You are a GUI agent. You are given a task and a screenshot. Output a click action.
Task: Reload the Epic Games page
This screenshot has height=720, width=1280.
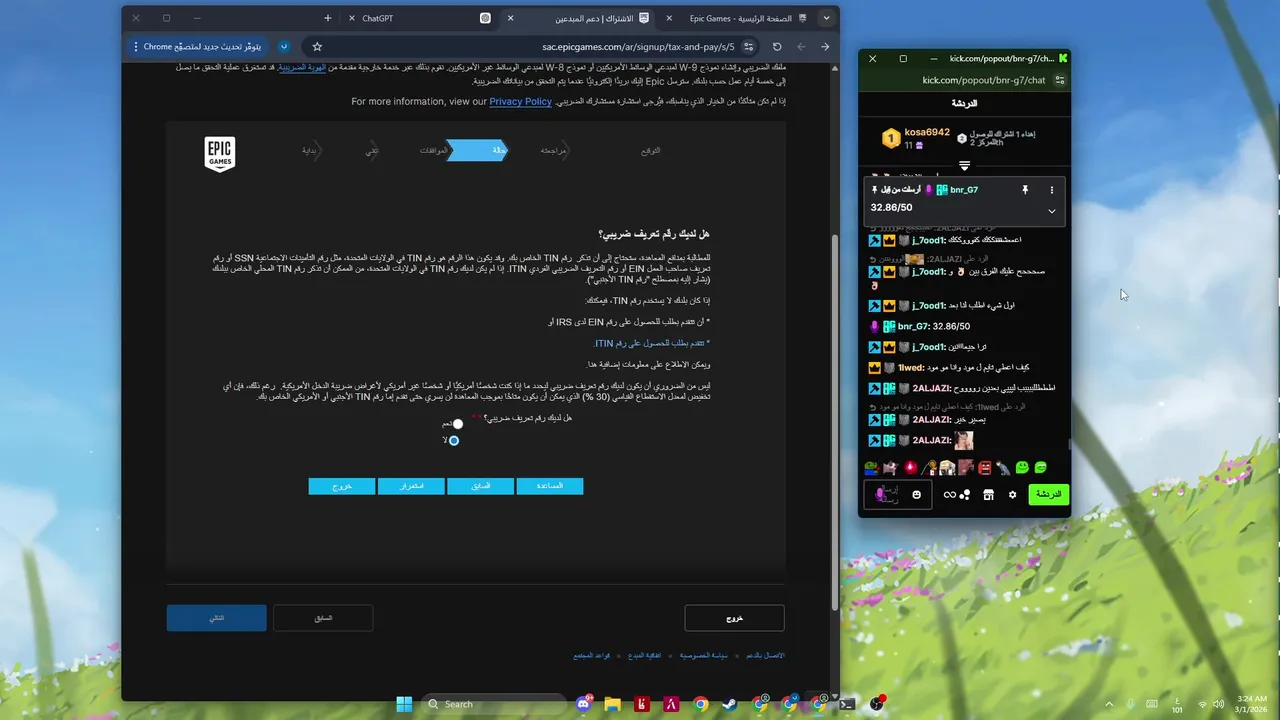coord(777,46)
